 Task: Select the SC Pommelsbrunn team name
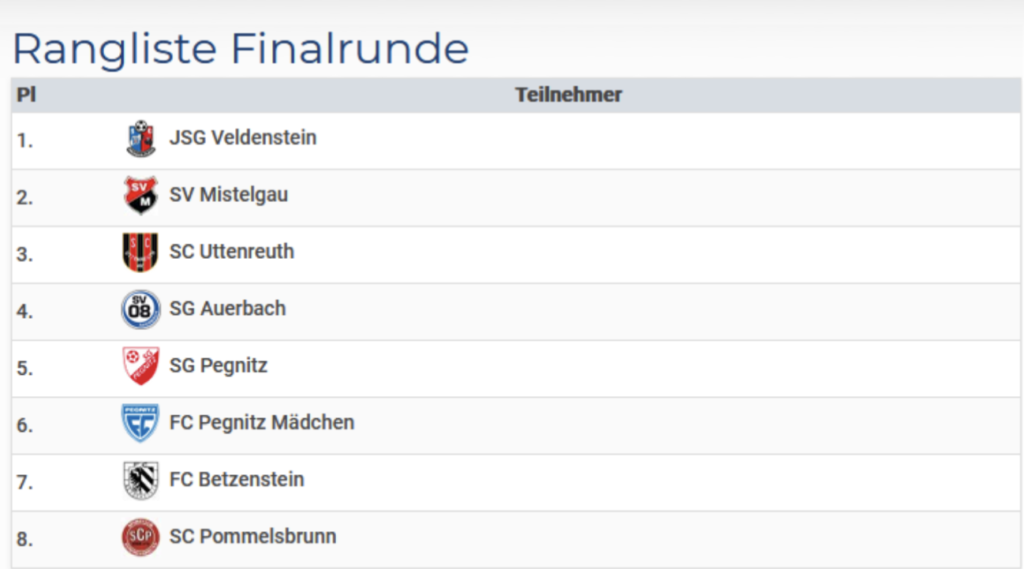pos(253,537)
